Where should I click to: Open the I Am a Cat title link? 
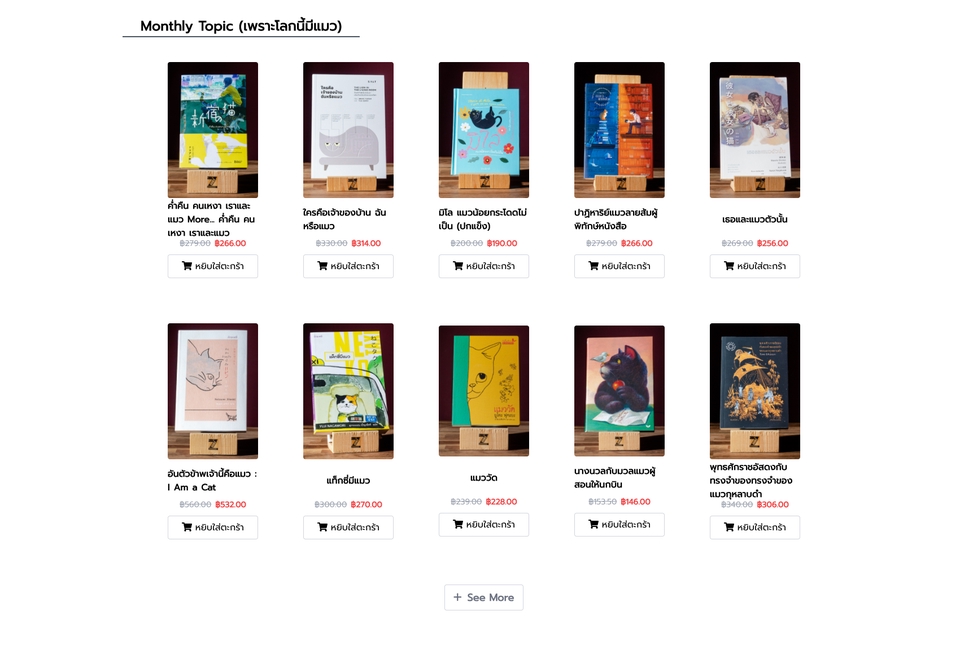(x=212, y=481)
